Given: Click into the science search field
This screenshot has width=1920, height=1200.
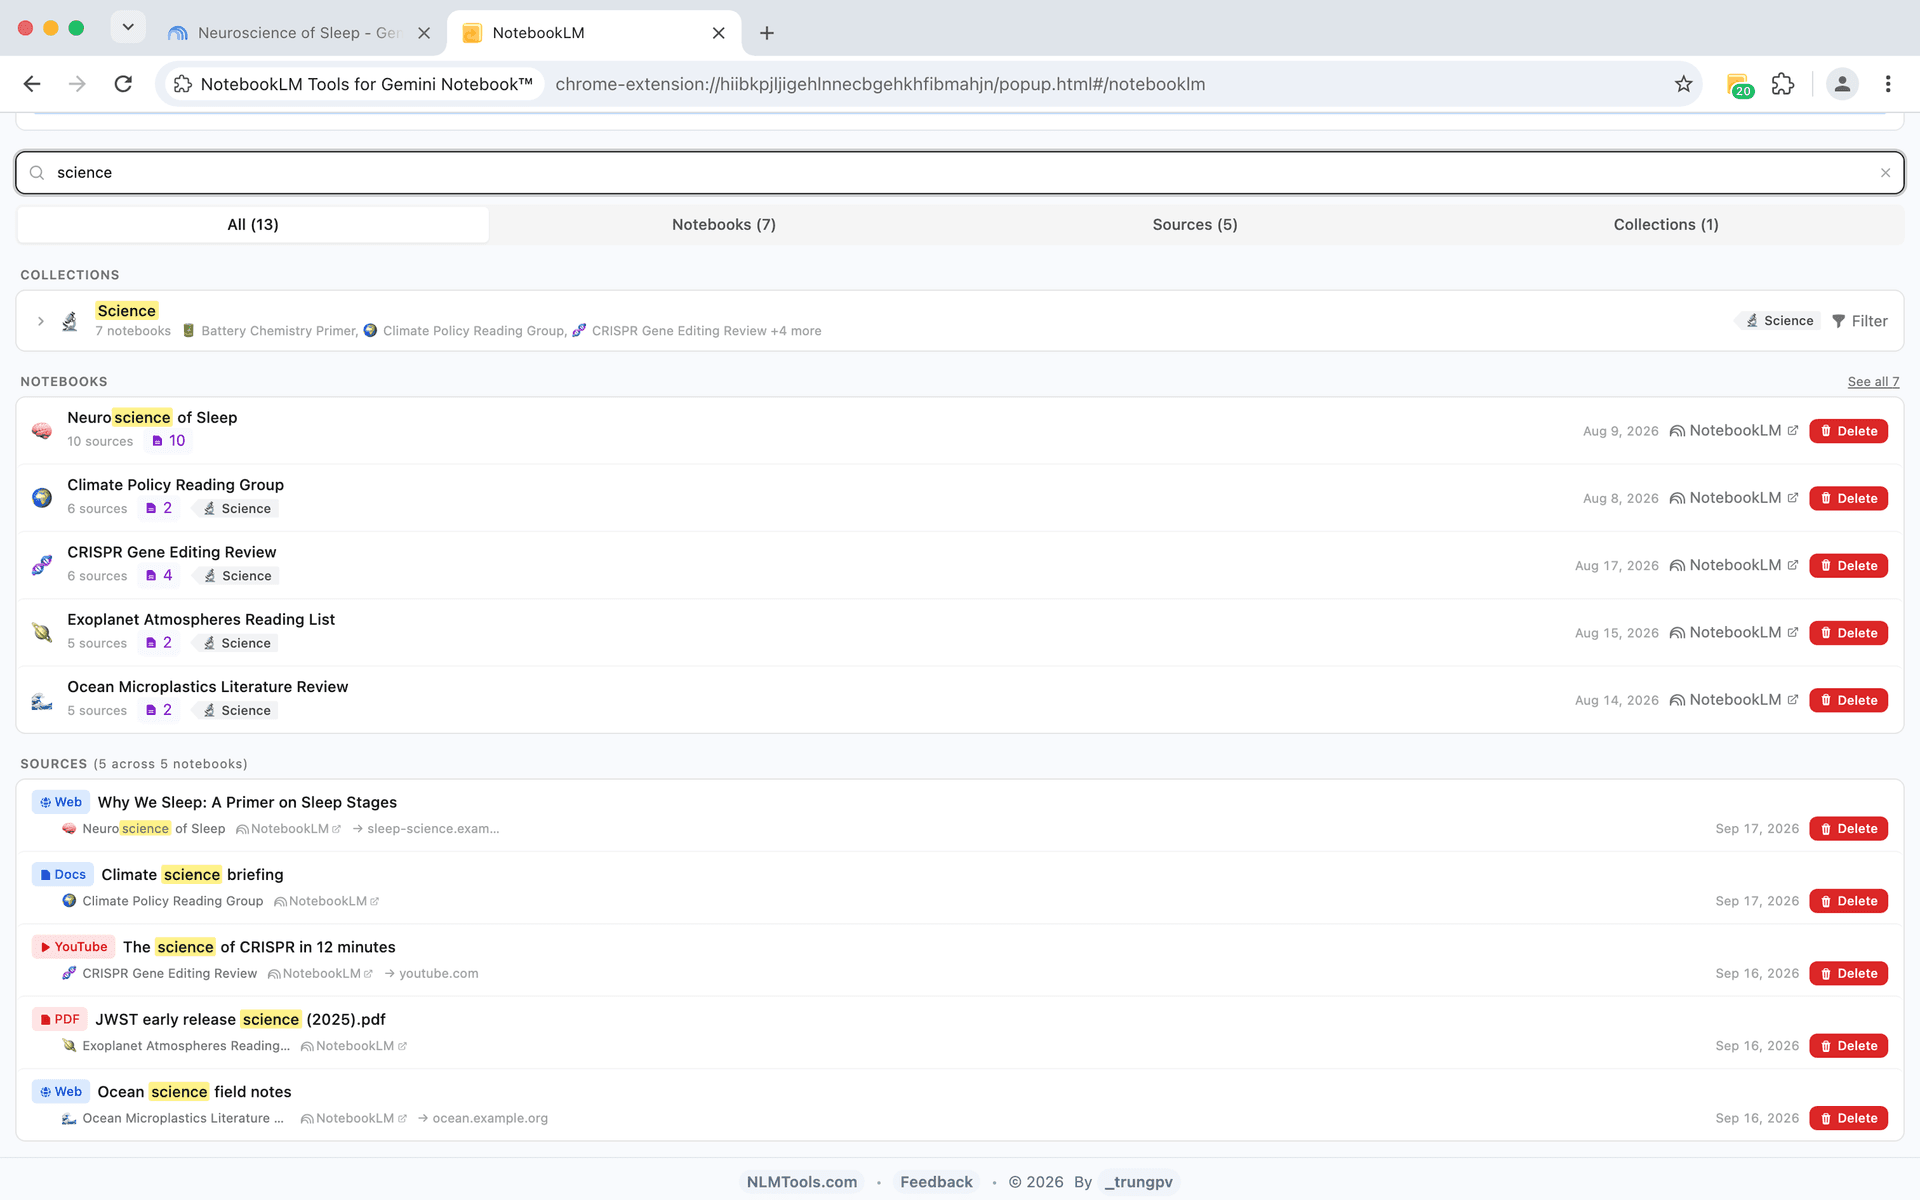Looking at the screenshot, I should click(960, 173).
